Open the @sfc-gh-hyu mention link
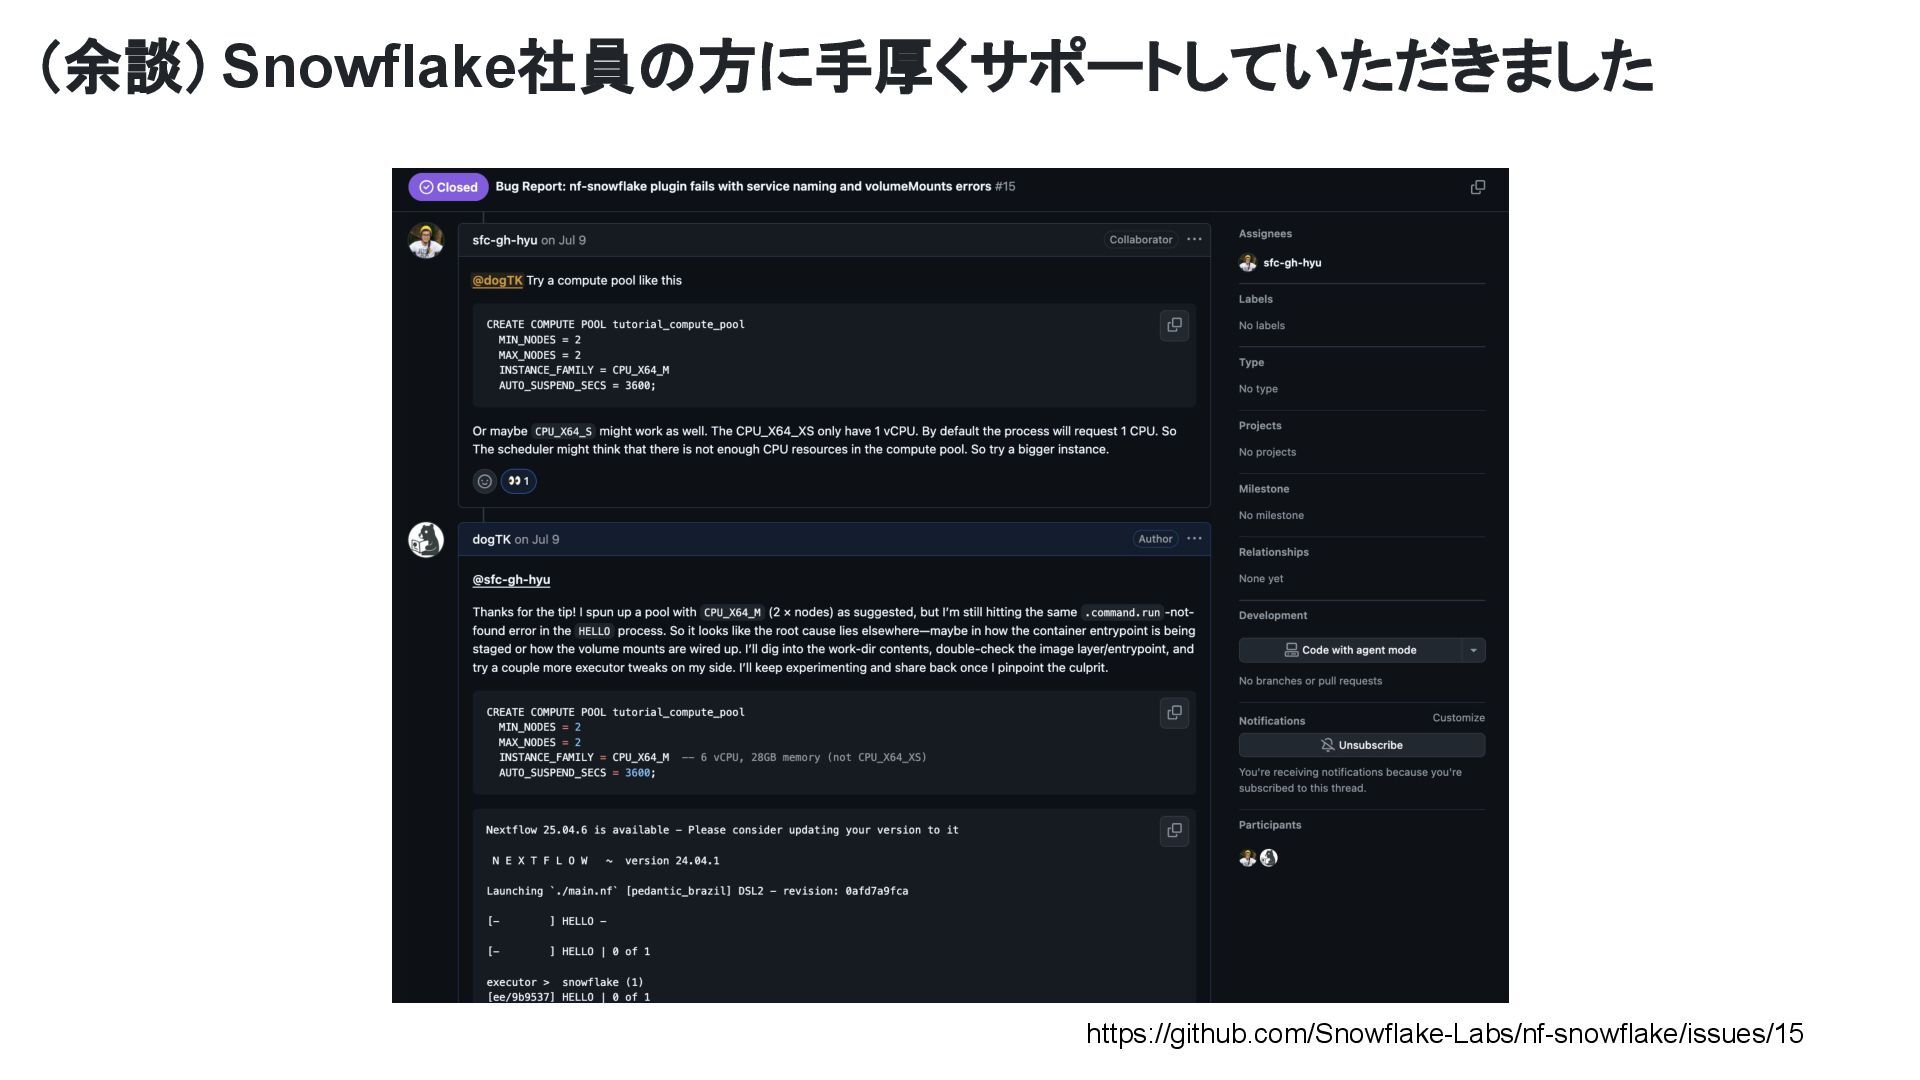Screen dimensions: 1920x1080 click(511, 580)
